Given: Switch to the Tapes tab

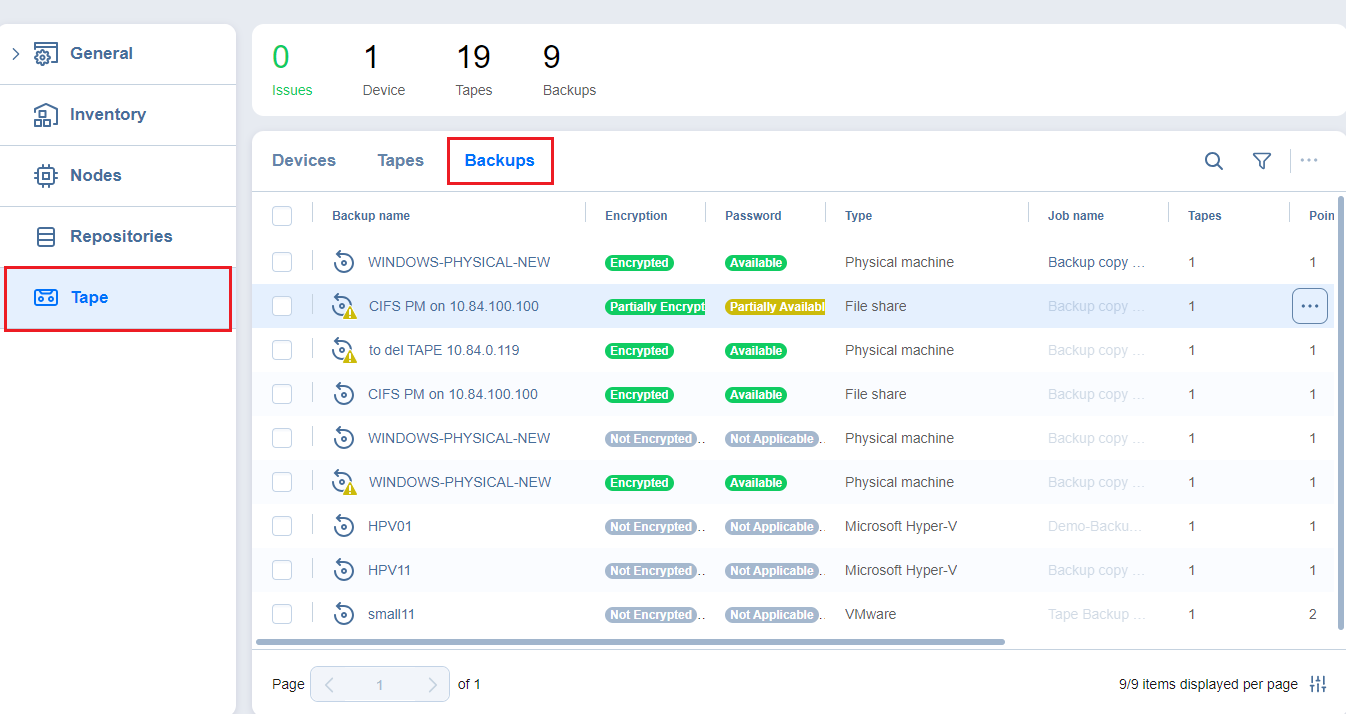Looking at the screenshot, I should click(x=400, y=161).
